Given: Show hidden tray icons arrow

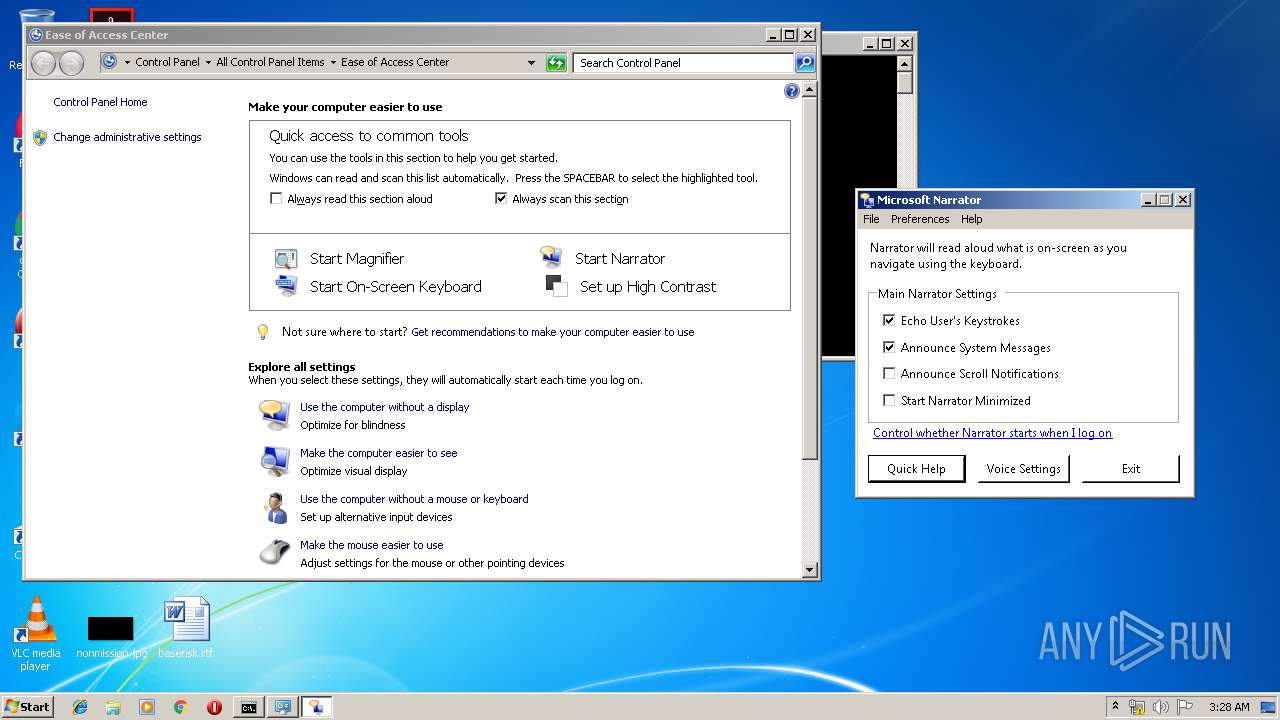Looking at the screenshot, I should coord(1115,707).
